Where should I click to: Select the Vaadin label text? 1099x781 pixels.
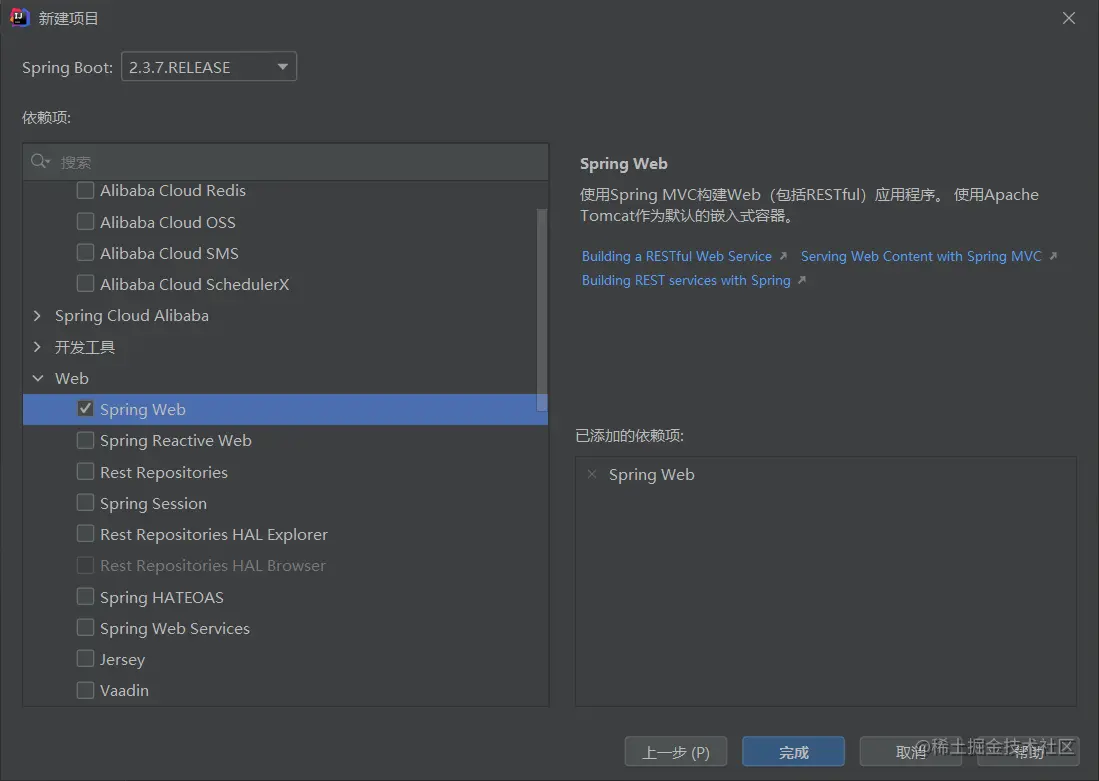124,691
